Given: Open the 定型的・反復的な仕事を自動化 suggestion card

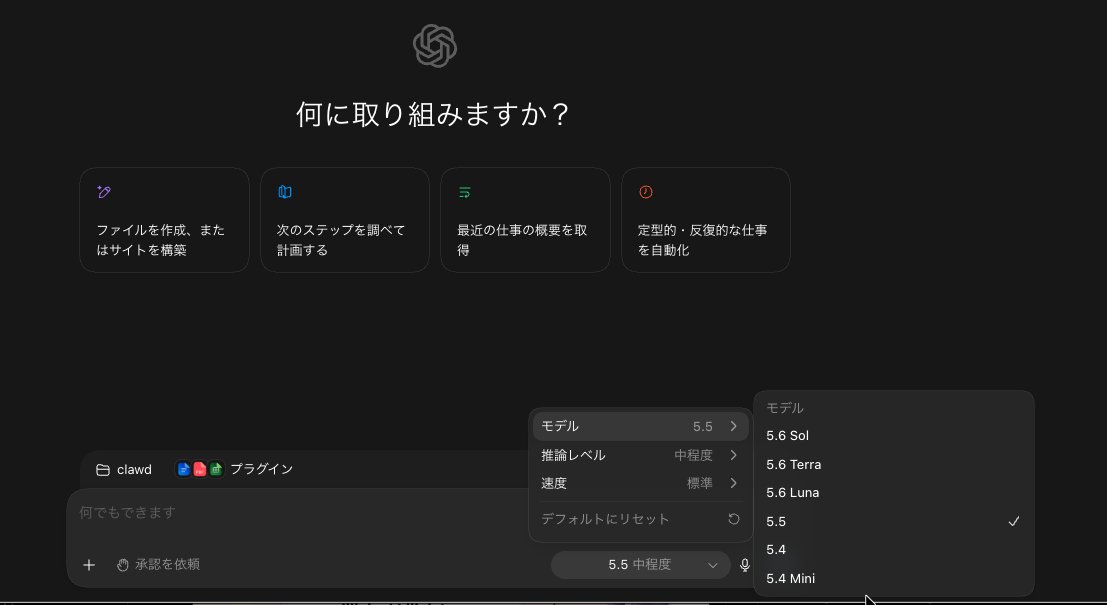Looking at the screenshot, I should coord(706,220).
